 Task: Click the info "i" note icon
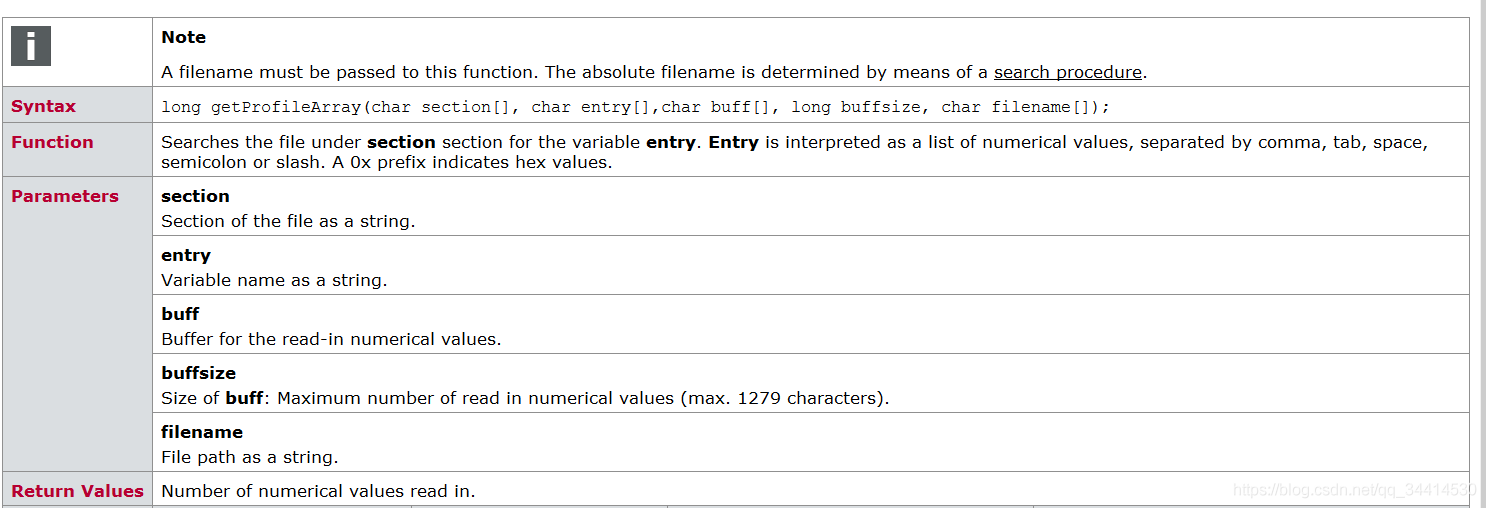(31, 46)
